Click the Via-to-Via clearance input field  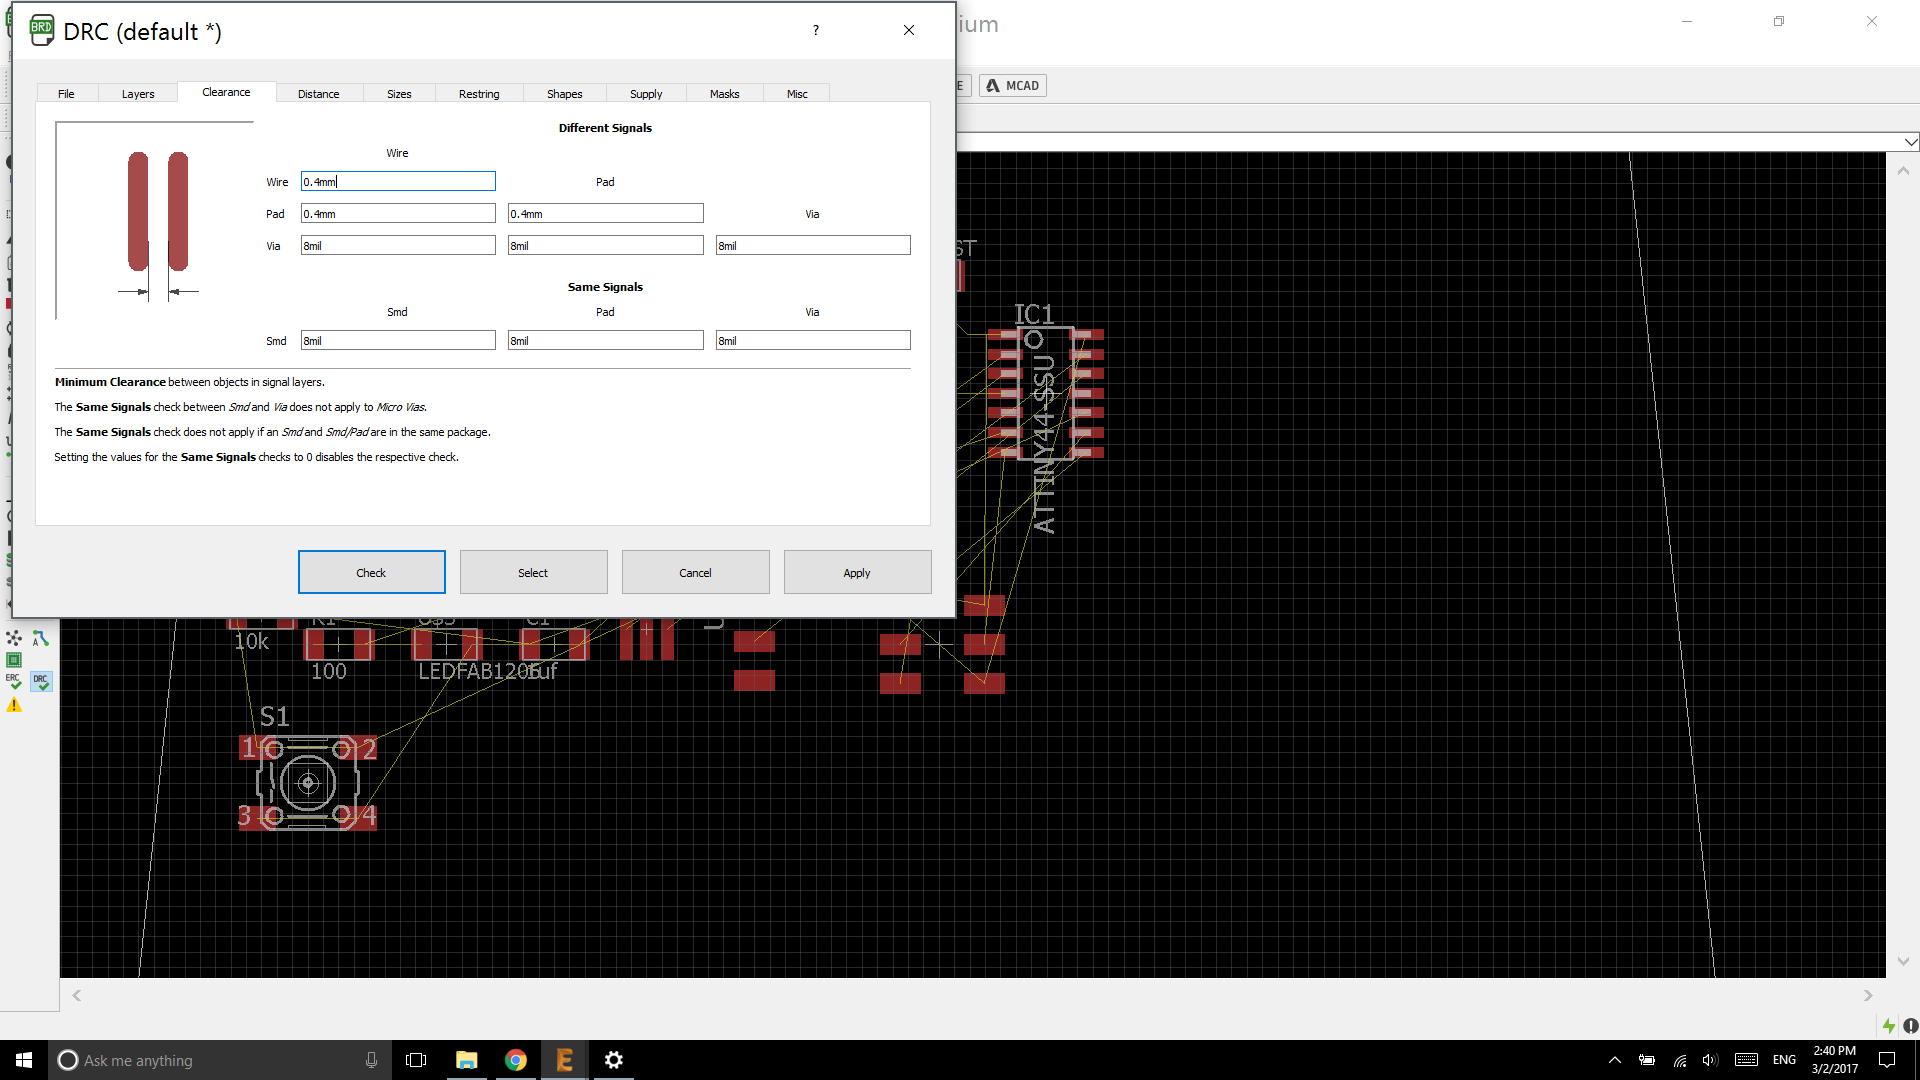tap(812, 246)
